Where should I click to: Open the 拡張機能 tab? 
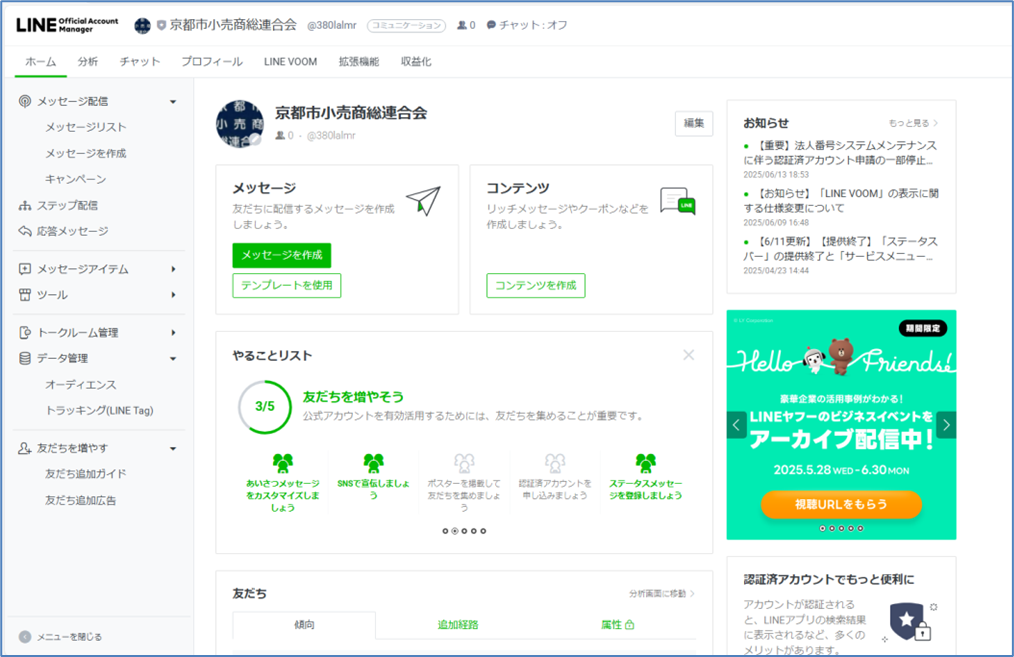tap(359, 62)
